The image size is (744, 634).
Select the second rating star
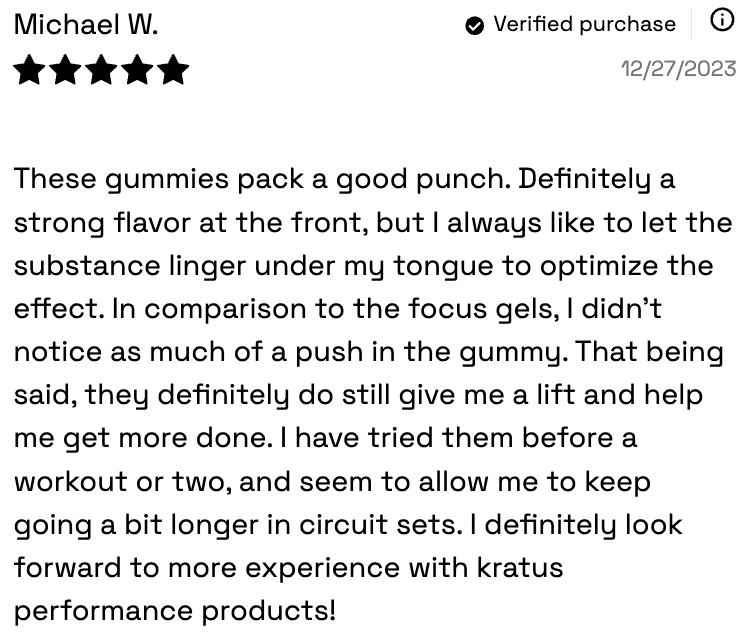[65, 70]
